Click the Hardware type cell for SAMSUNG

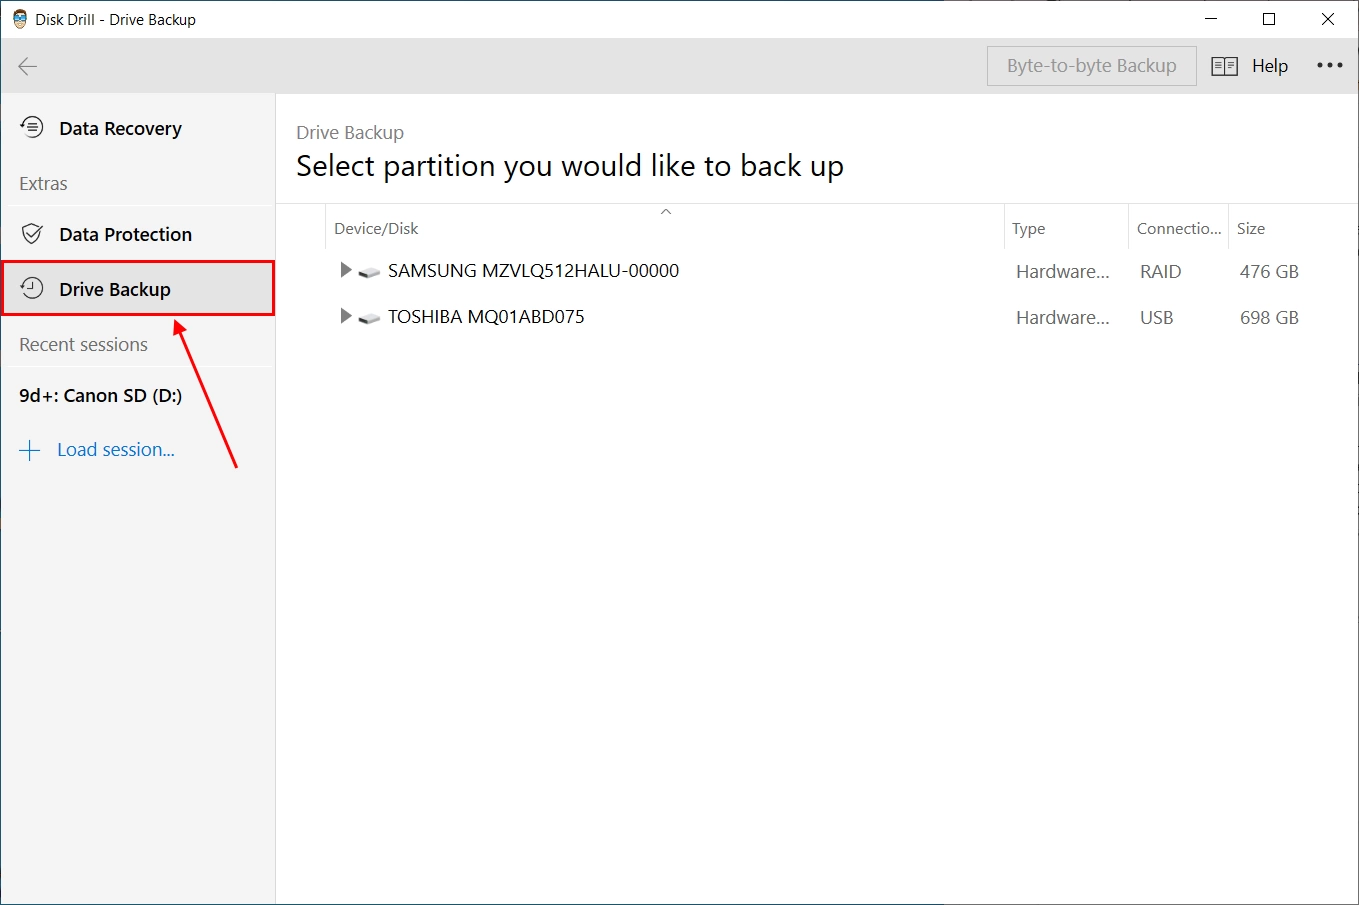tap(1062, 272)
